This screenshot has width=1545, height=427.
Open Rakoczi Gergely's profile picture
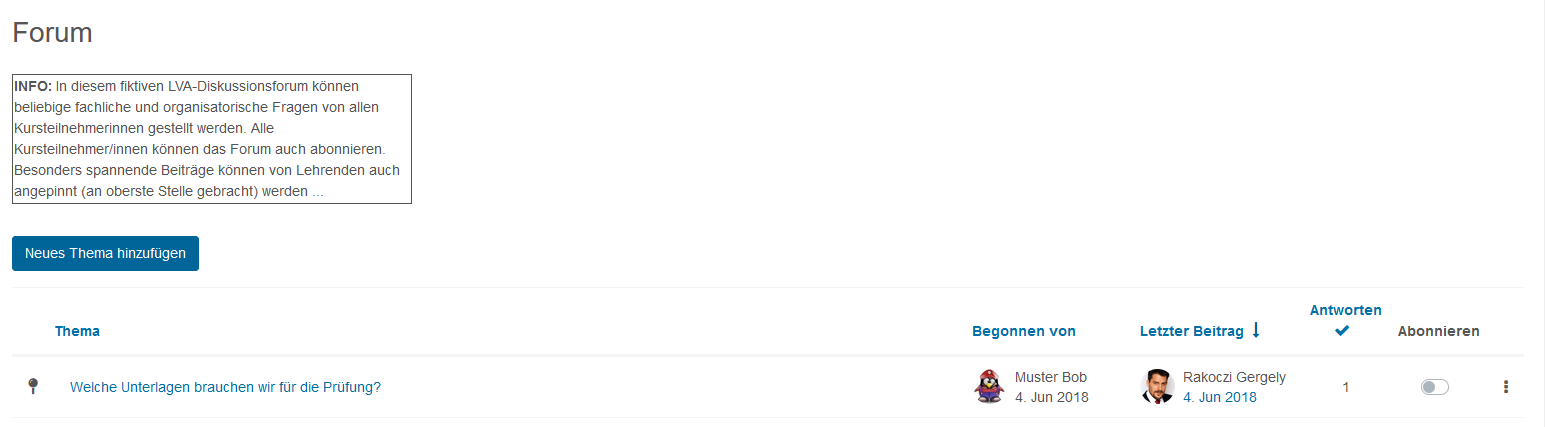click(x=1157, y=386)
